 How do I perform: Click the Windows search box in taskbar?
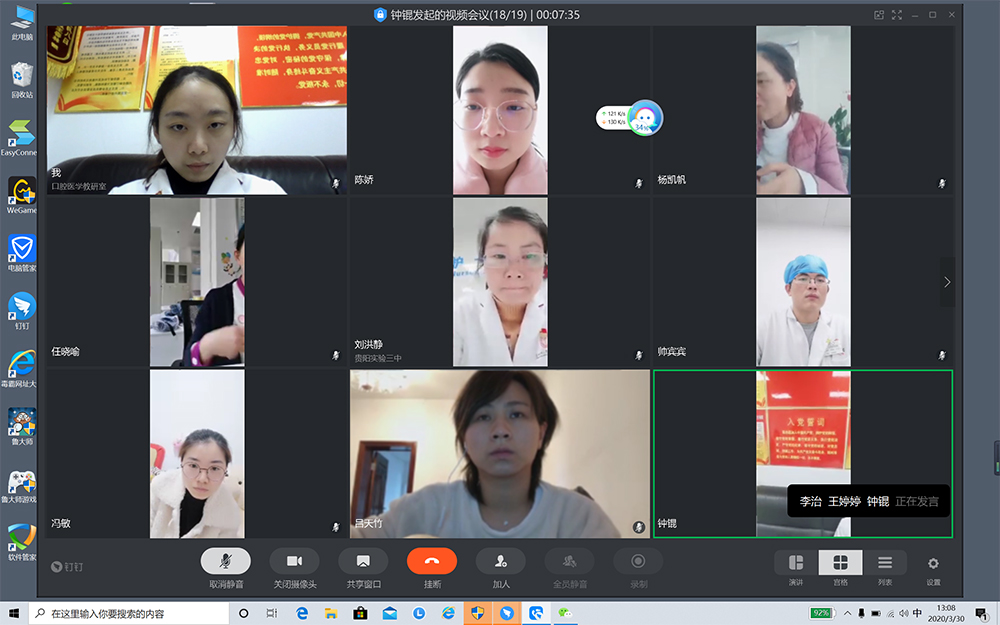click(x=130, y=613)
